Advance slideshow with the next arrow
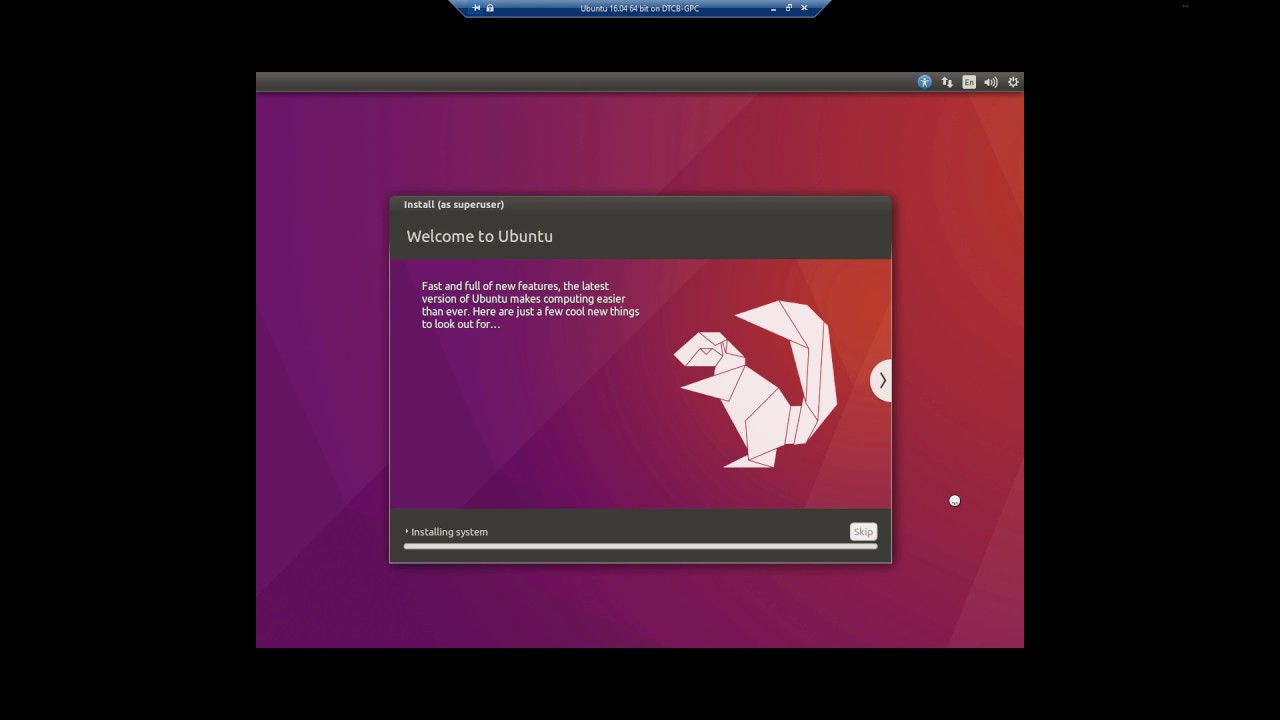Screen dimensions: 1280x720 [x=881, y=380]
